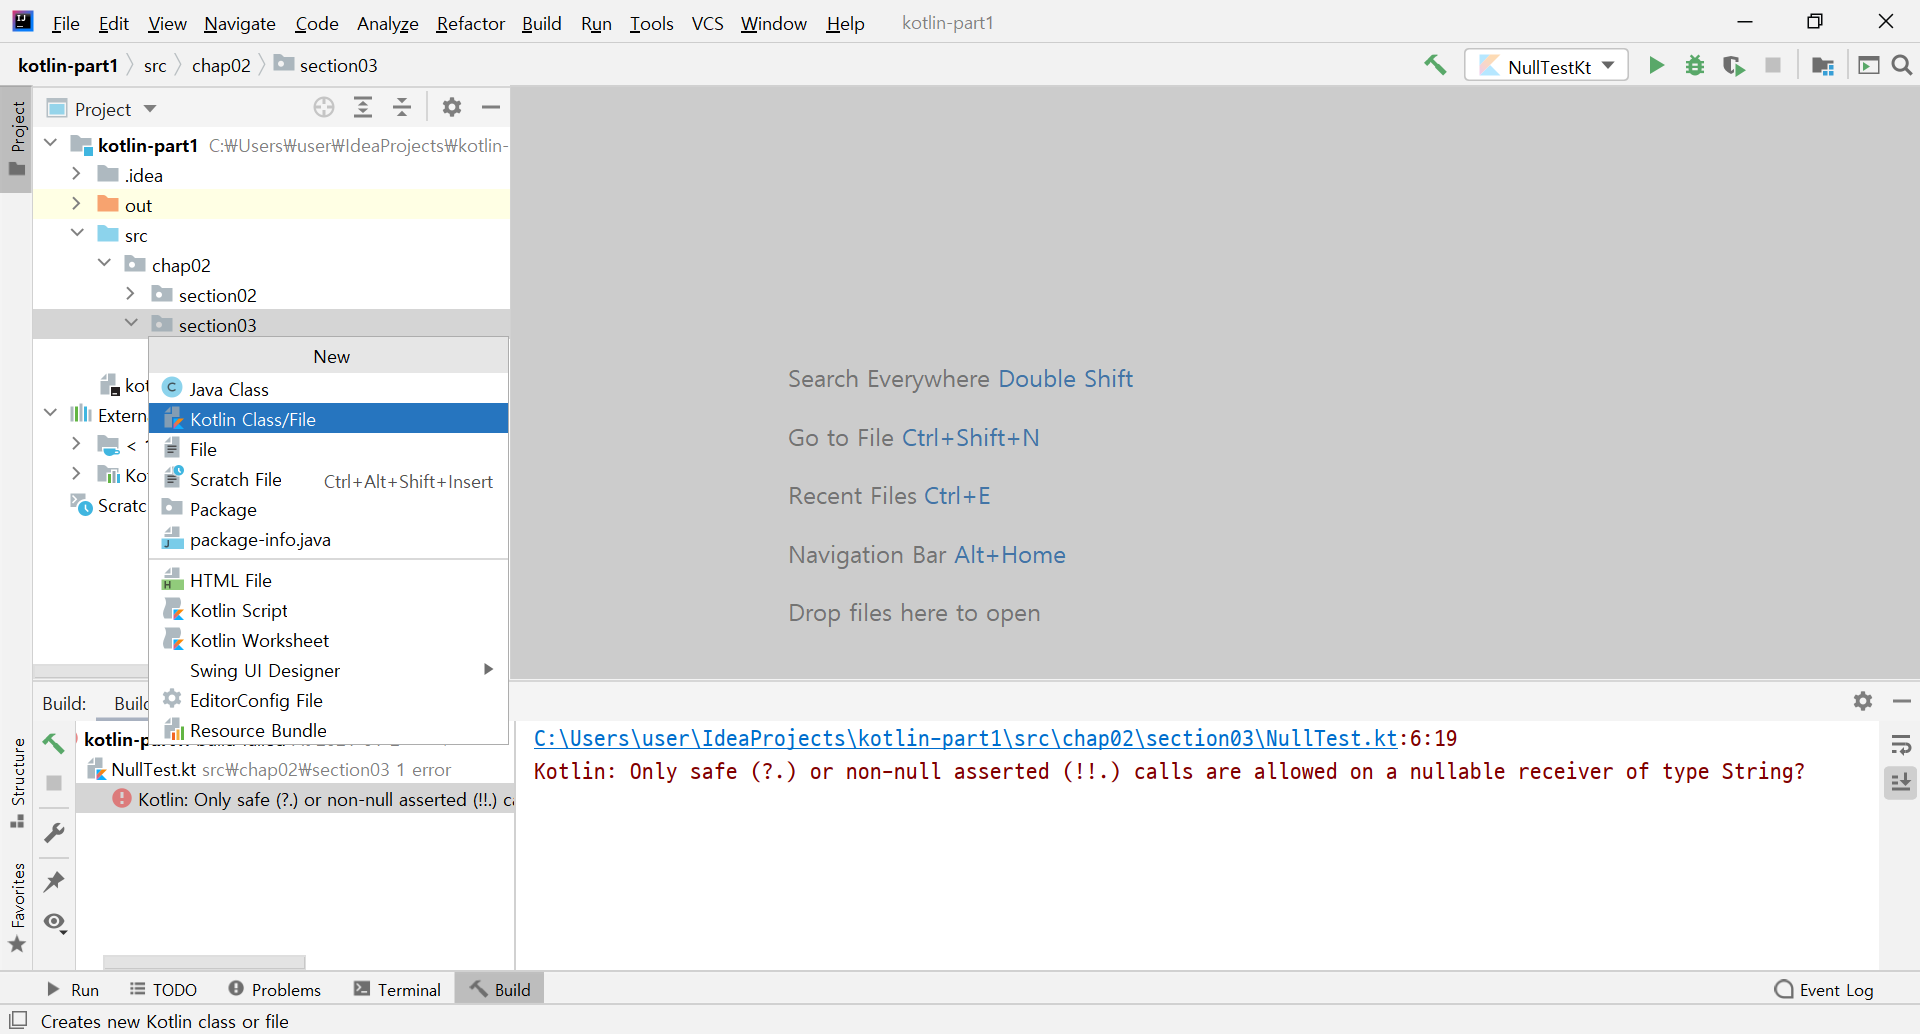Viewport: 1920px width, 1034px height.
Task: Expand the .idea folder
Action: (77, 173)
